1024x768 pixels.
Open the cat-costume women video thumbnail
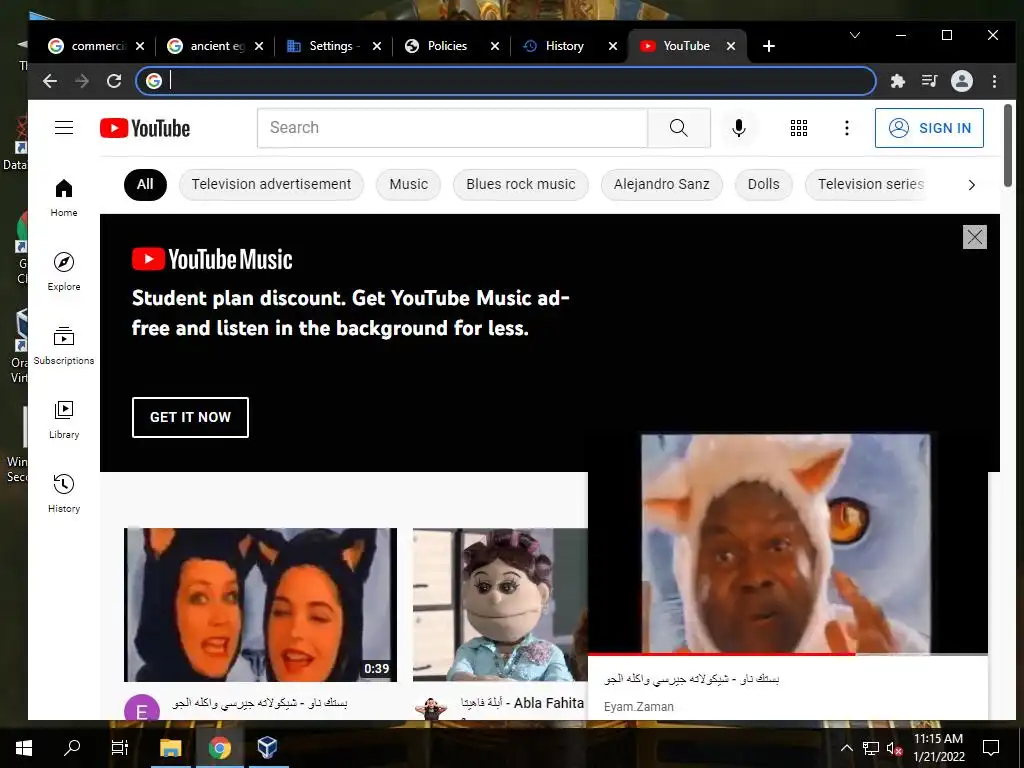pyautogui.click(x=260, y=605)
